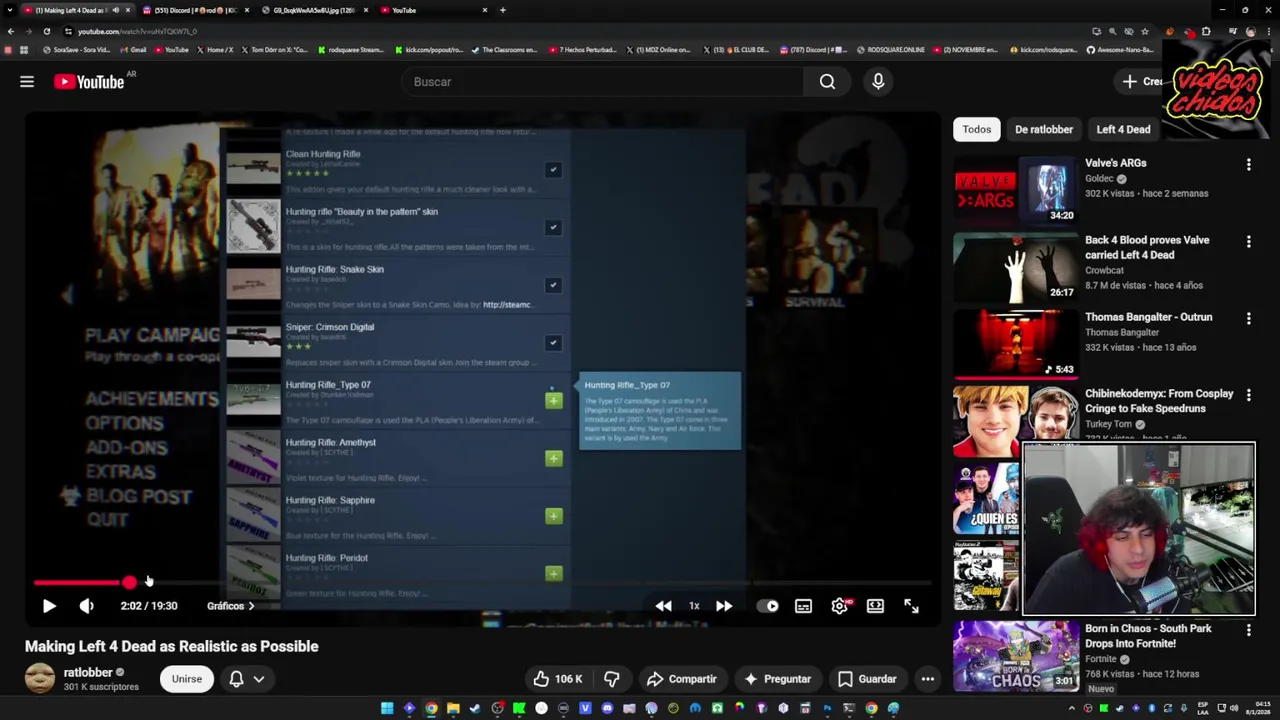Toggle the autoplay switch in player

coord(767,606)
